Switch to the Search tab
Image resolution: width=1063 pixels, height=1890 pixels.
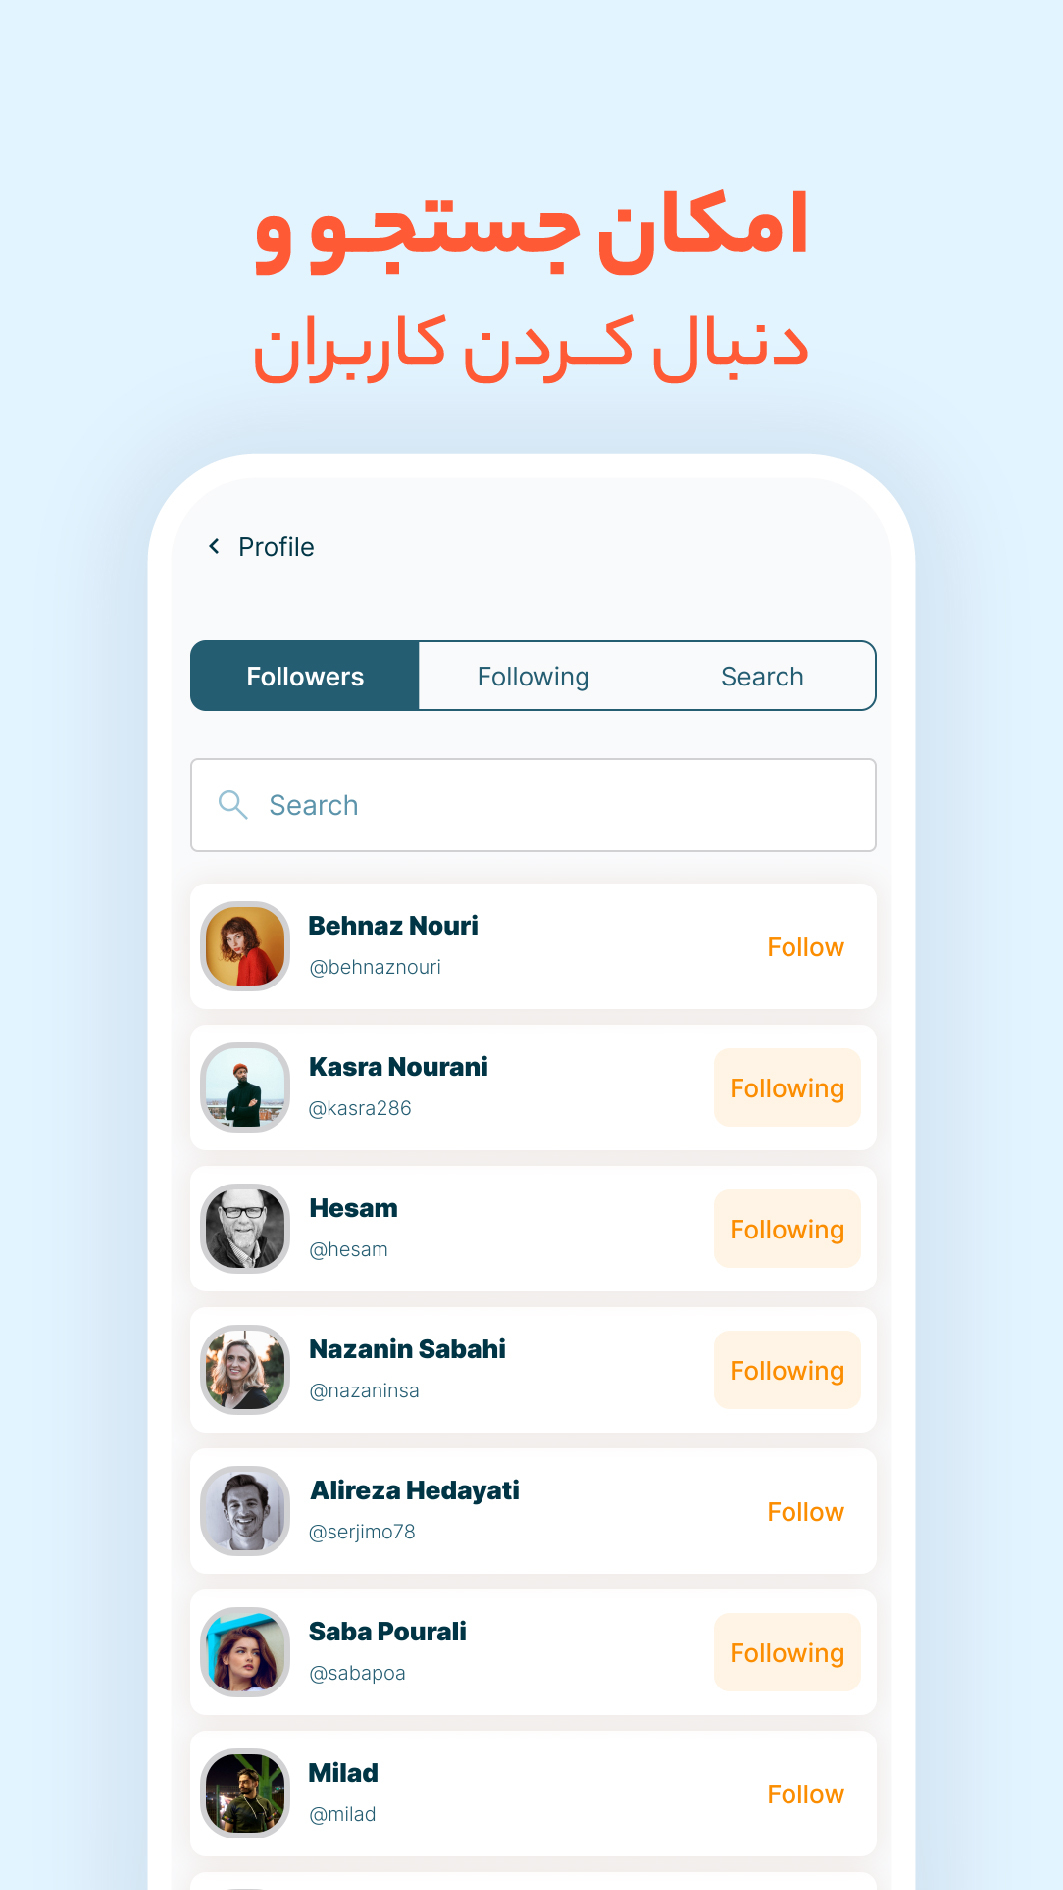coord(762,676)
